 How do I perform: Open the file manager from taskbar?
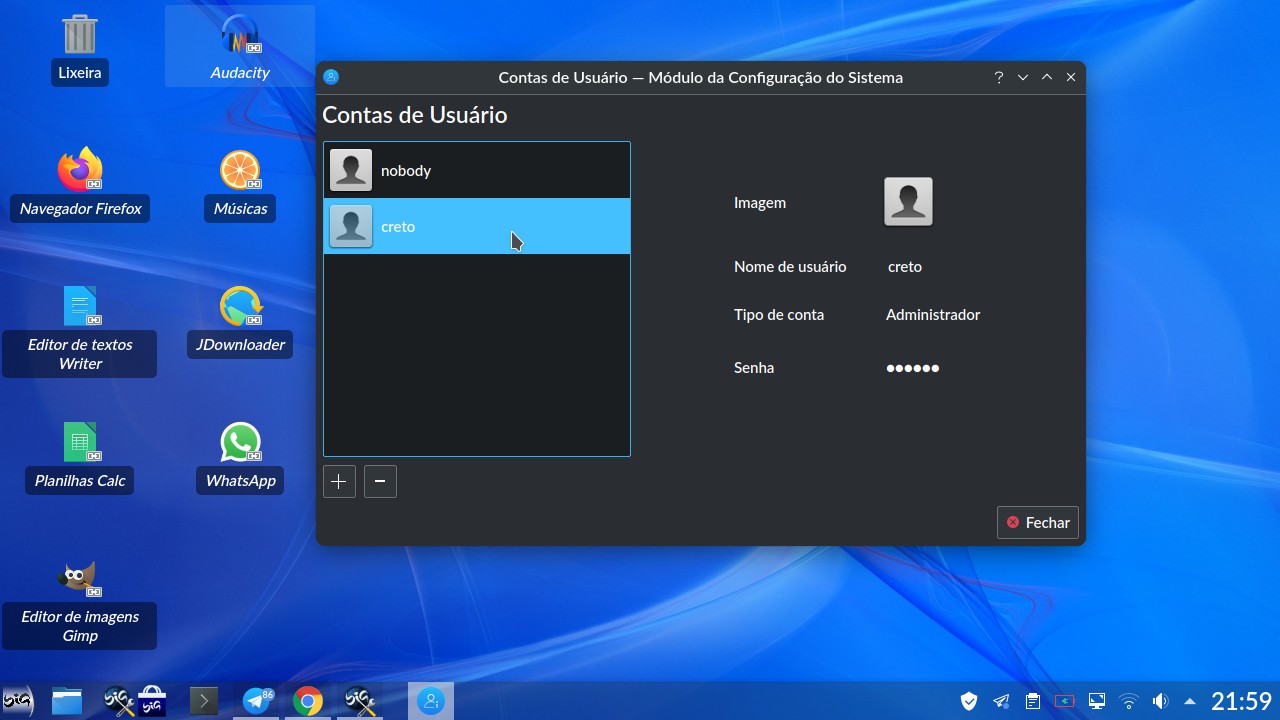[67, 702]
